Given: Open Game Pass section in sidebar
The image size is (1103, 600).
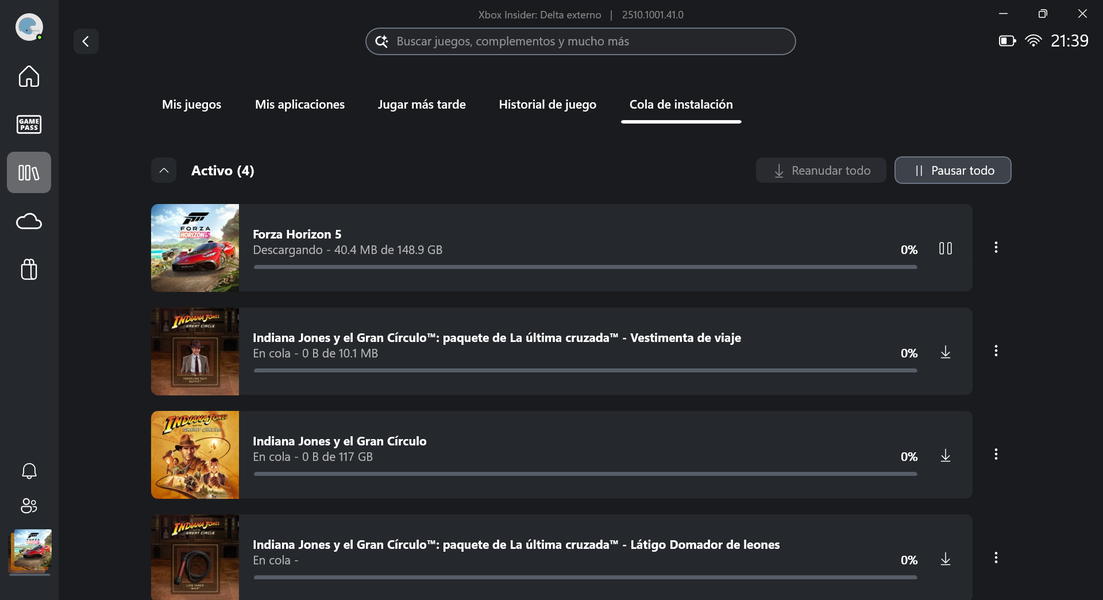Looking at the screenshot, I should (29, 125).
